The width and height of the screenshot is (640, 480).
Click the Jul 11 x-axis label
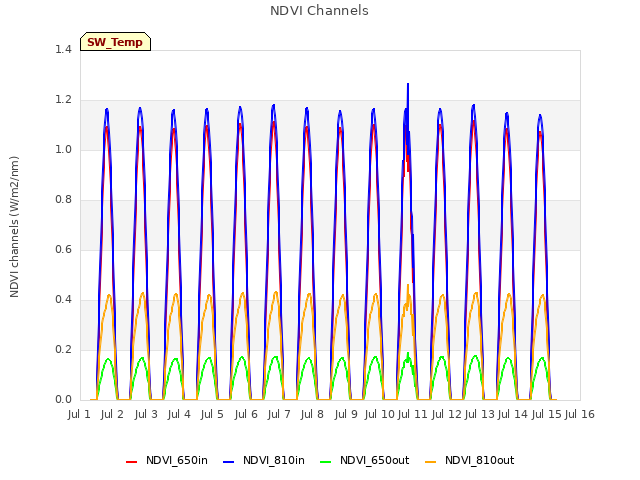[x=412, y=414]
